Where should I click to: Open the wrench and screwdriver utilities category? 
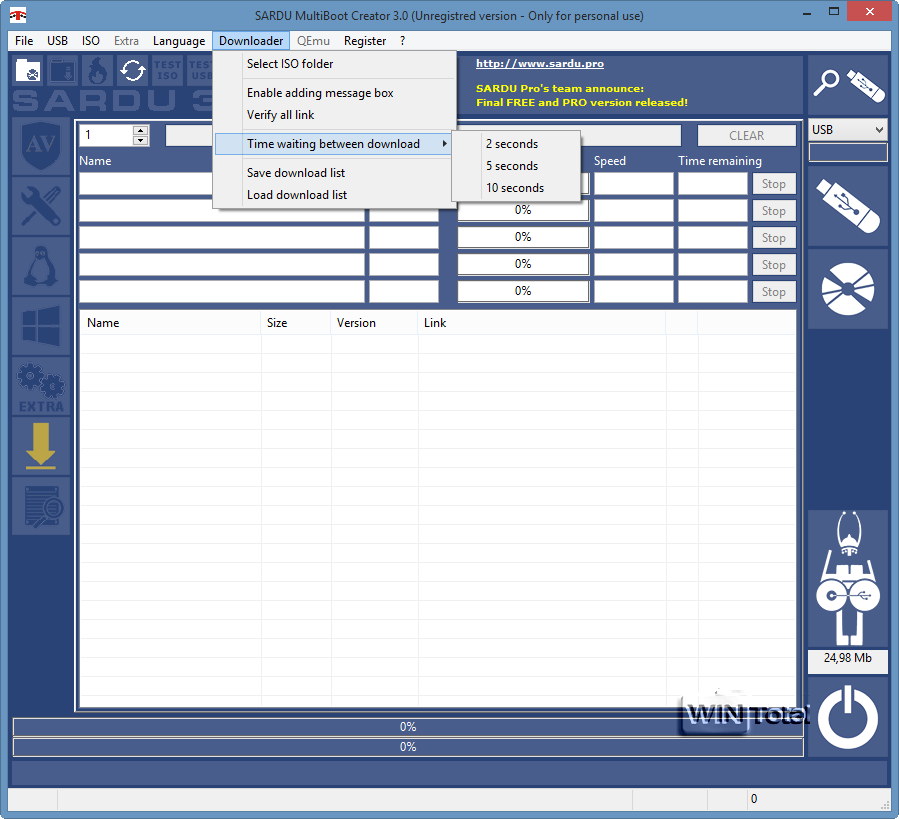click(x=41, y=206)
